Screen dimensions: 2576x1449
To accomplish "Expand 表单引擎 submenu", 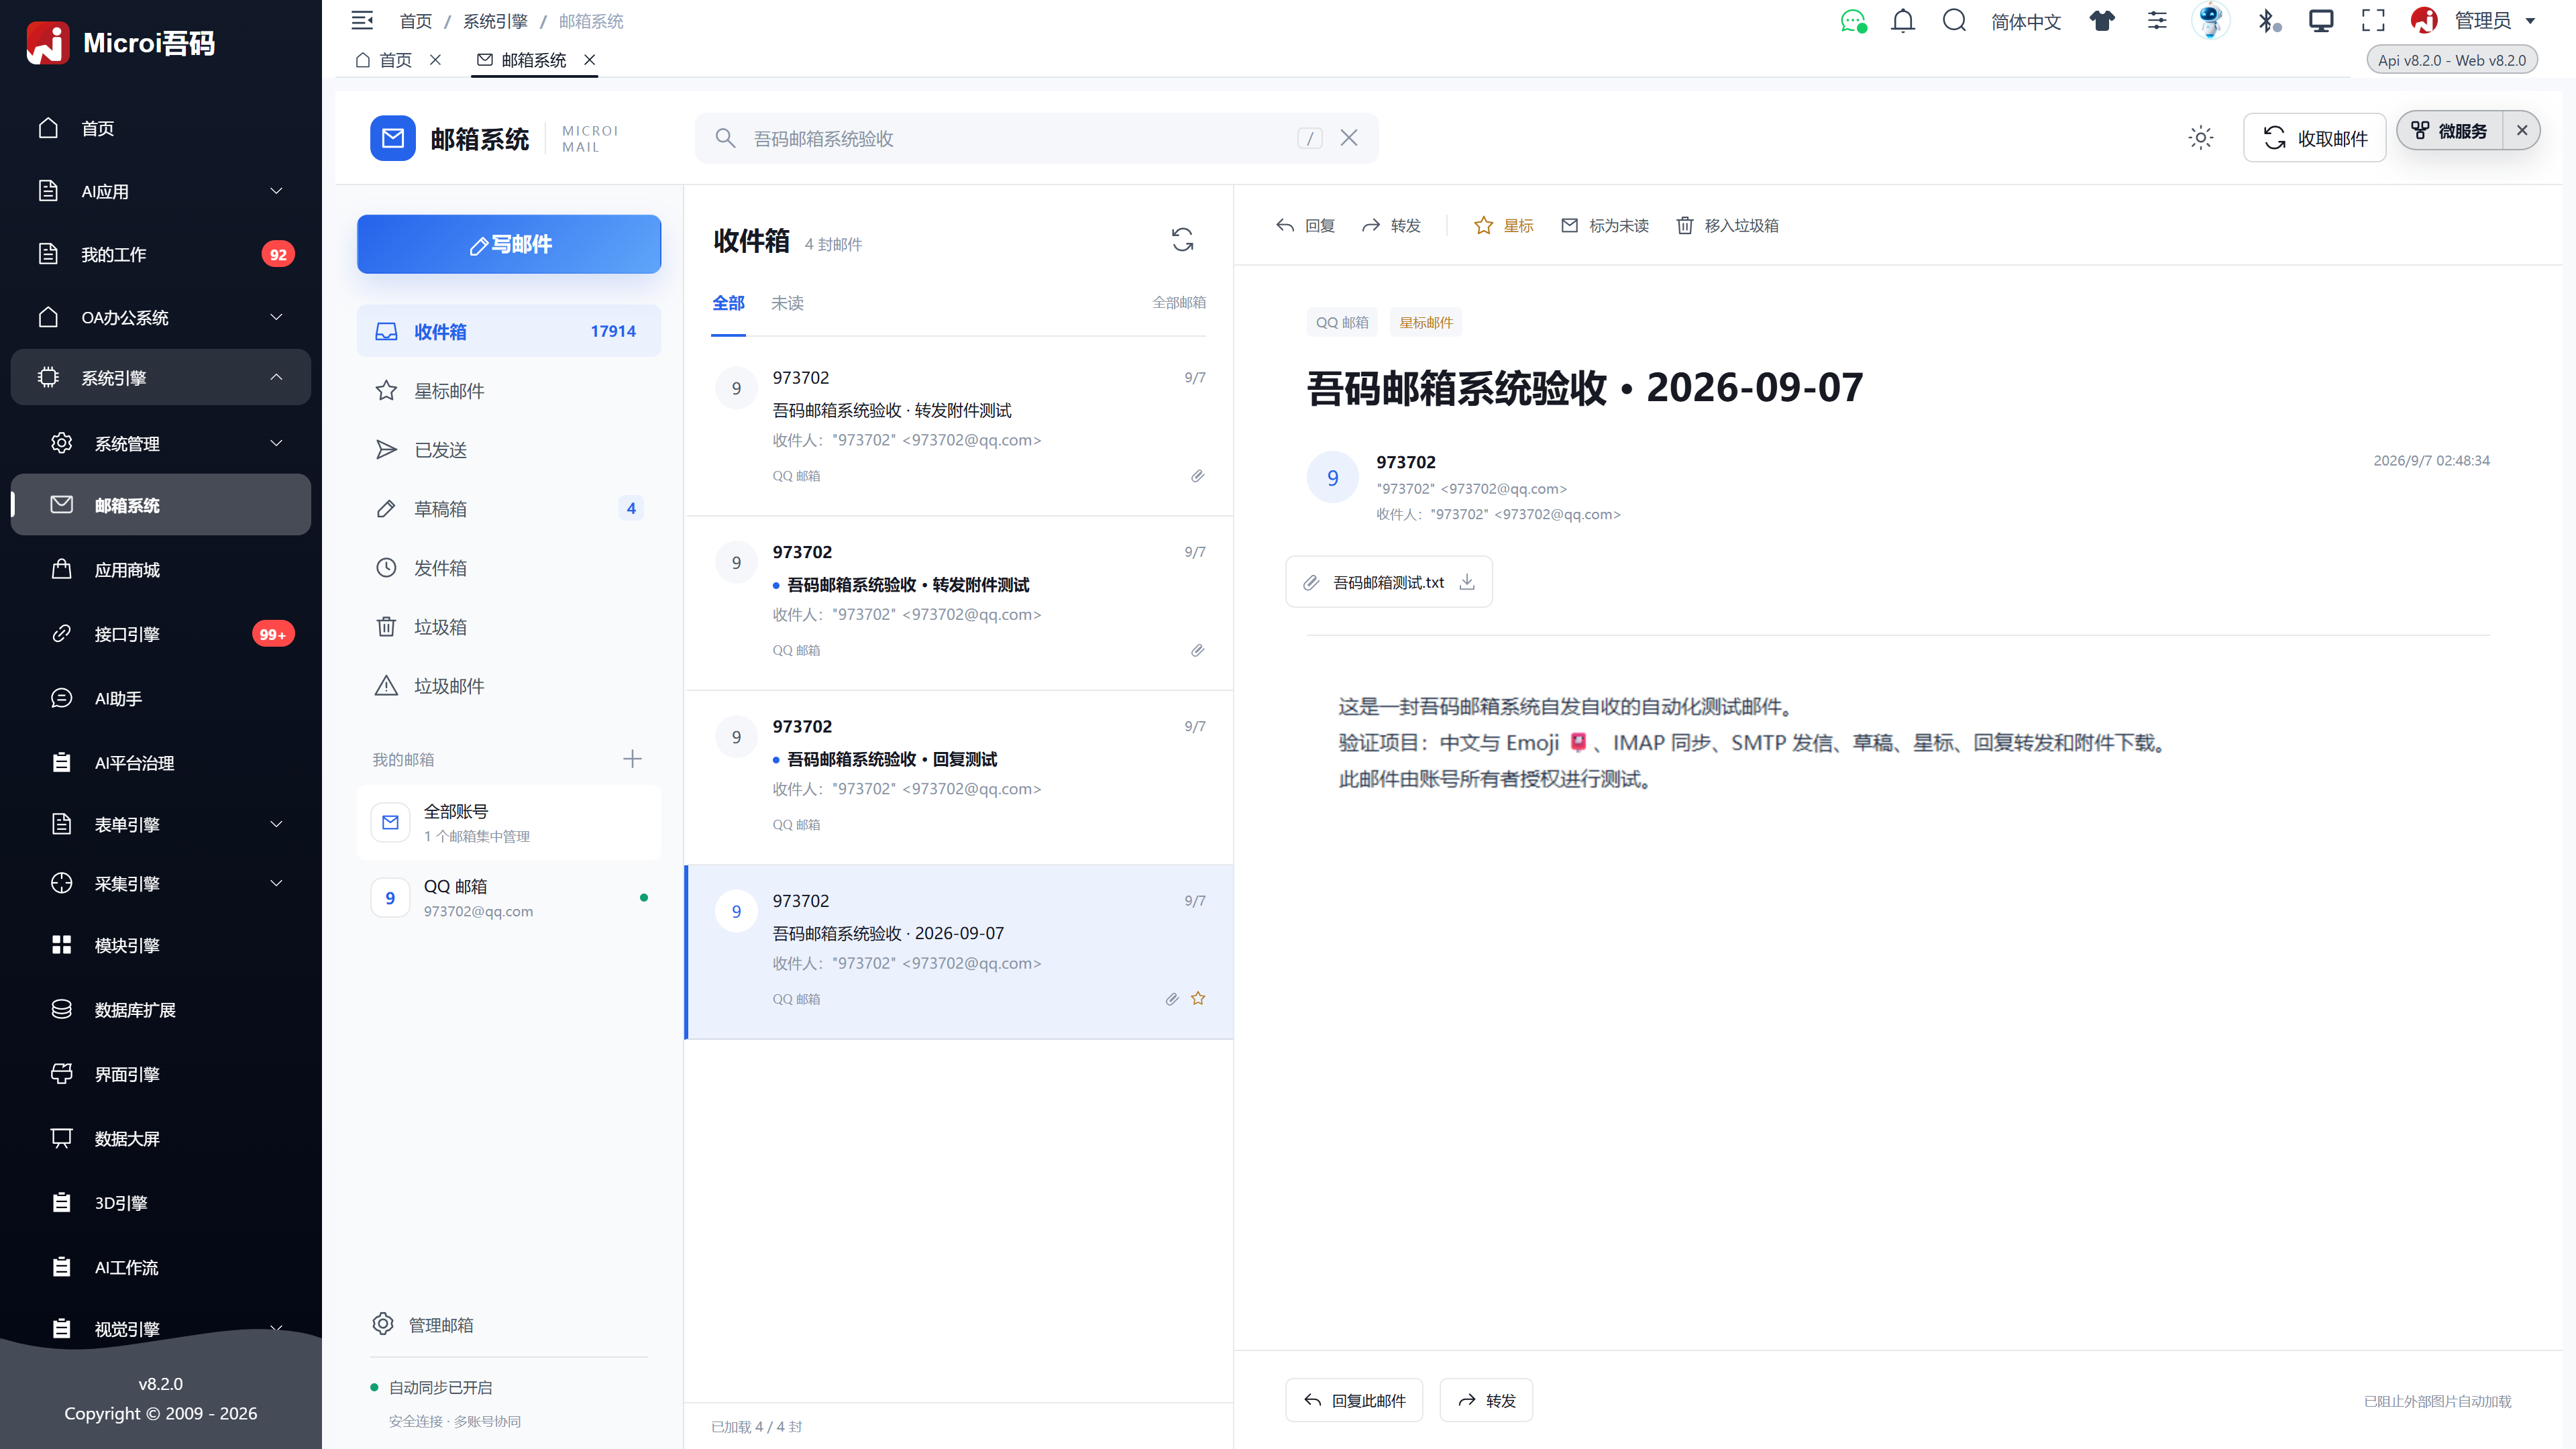I will [x=160, y=824].
